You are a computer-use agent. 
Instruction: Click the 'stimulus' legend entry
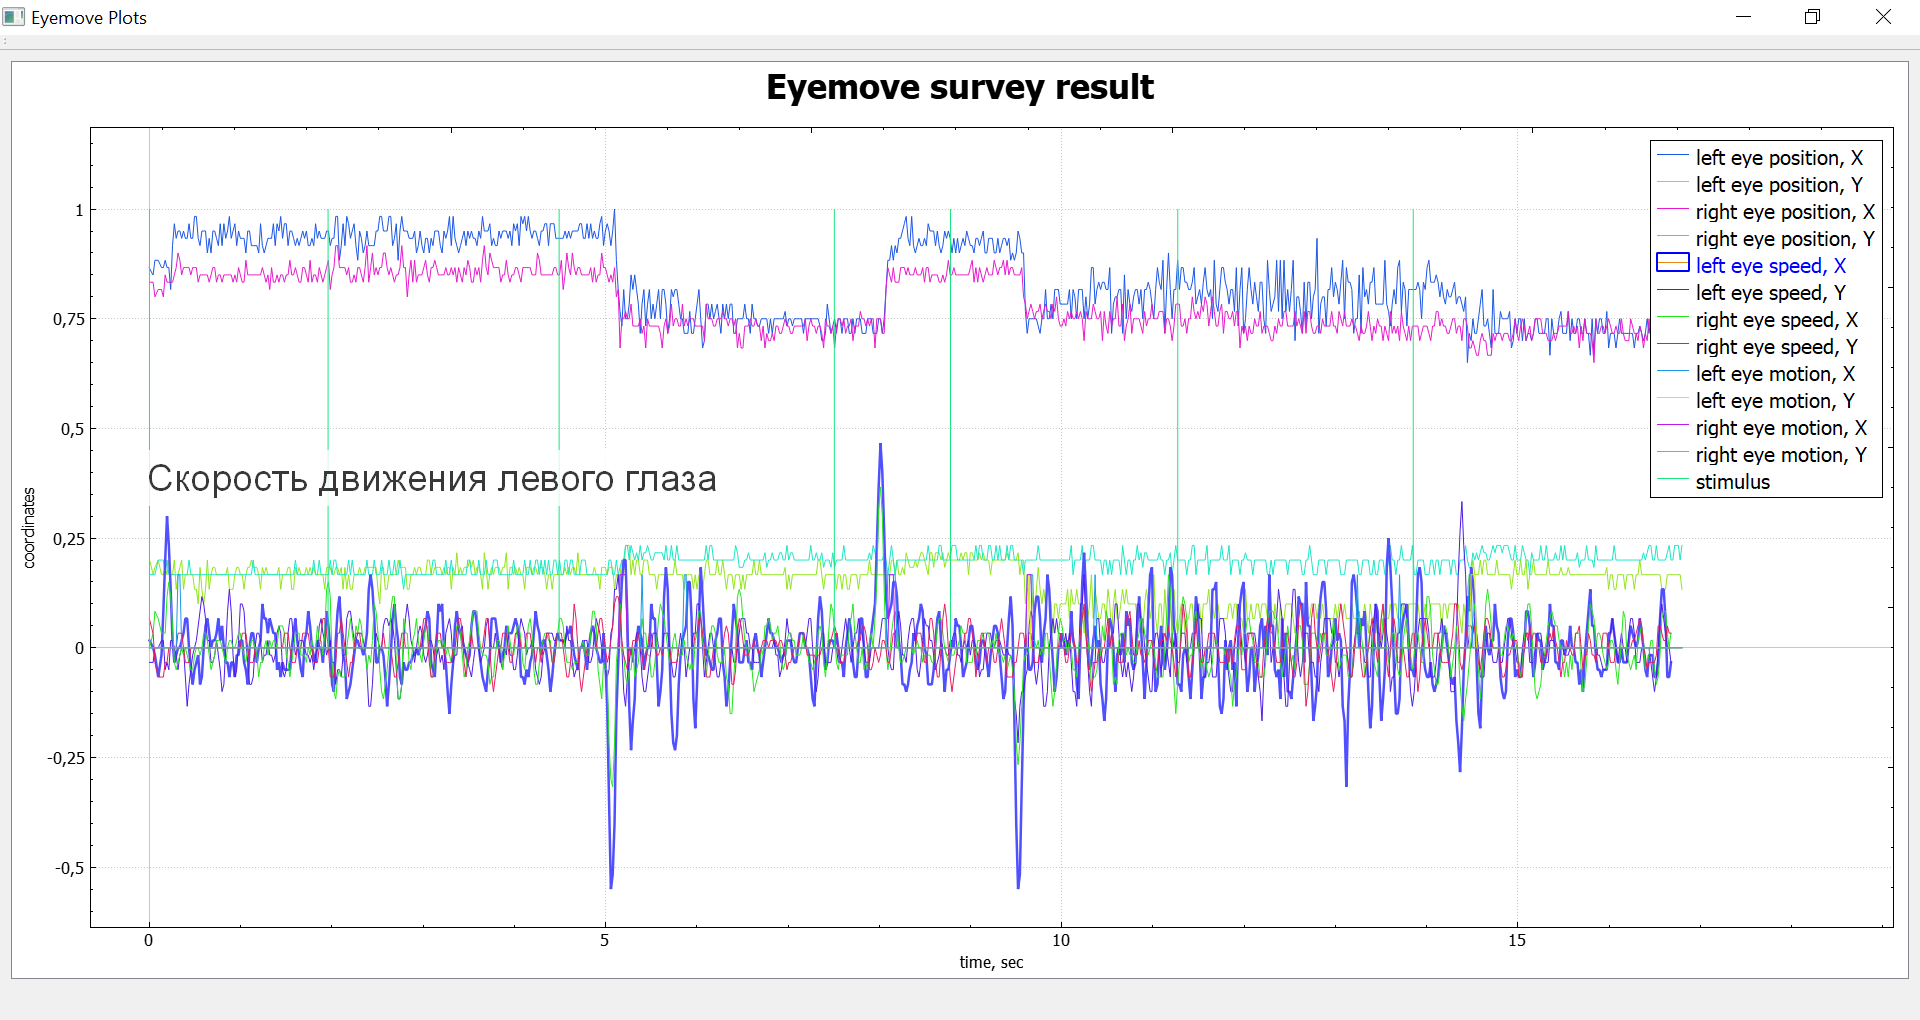click(1732, 482)
